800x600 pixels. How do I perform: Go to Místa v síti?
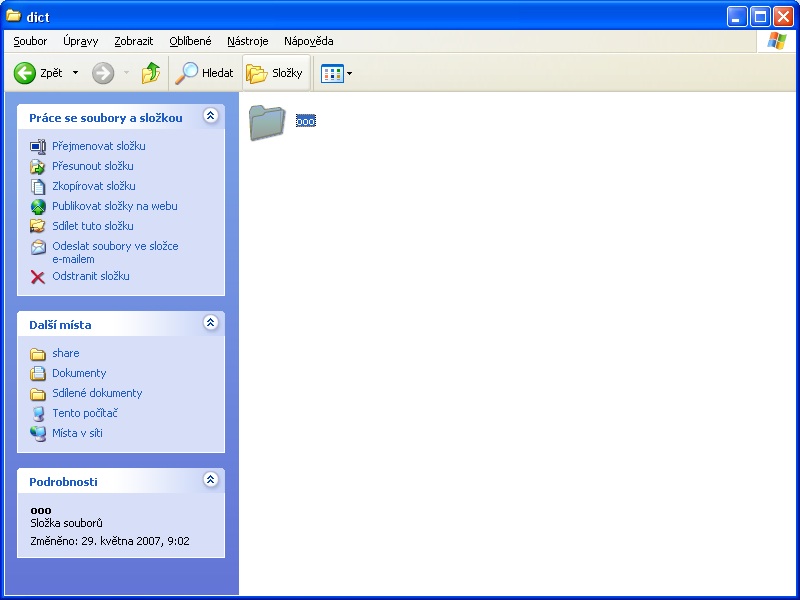click(77, 433)
